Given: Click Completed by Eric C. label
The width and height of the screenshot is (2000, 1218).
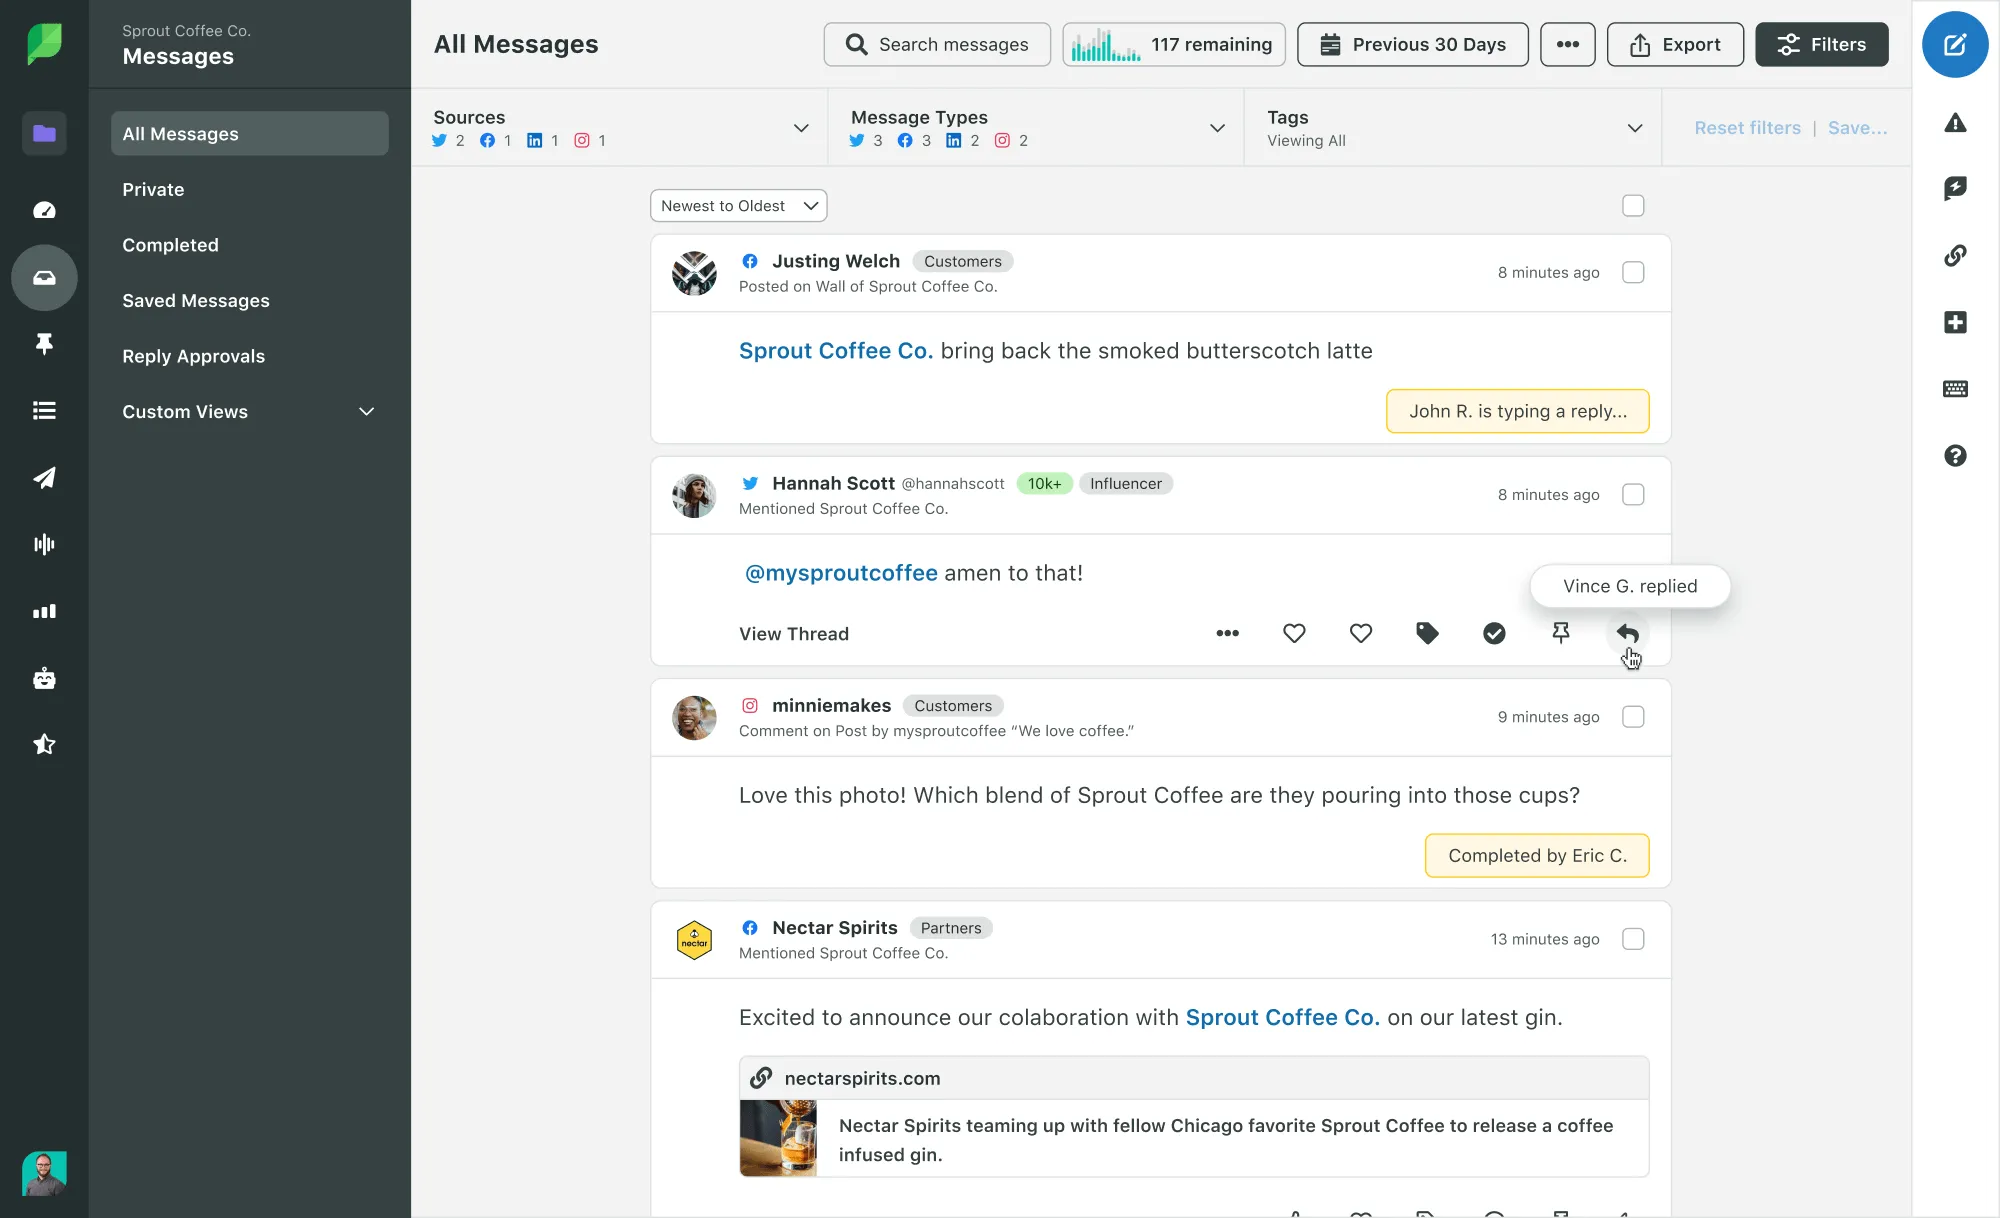Looking at the screenshot, I should [x=1537, y=855].
